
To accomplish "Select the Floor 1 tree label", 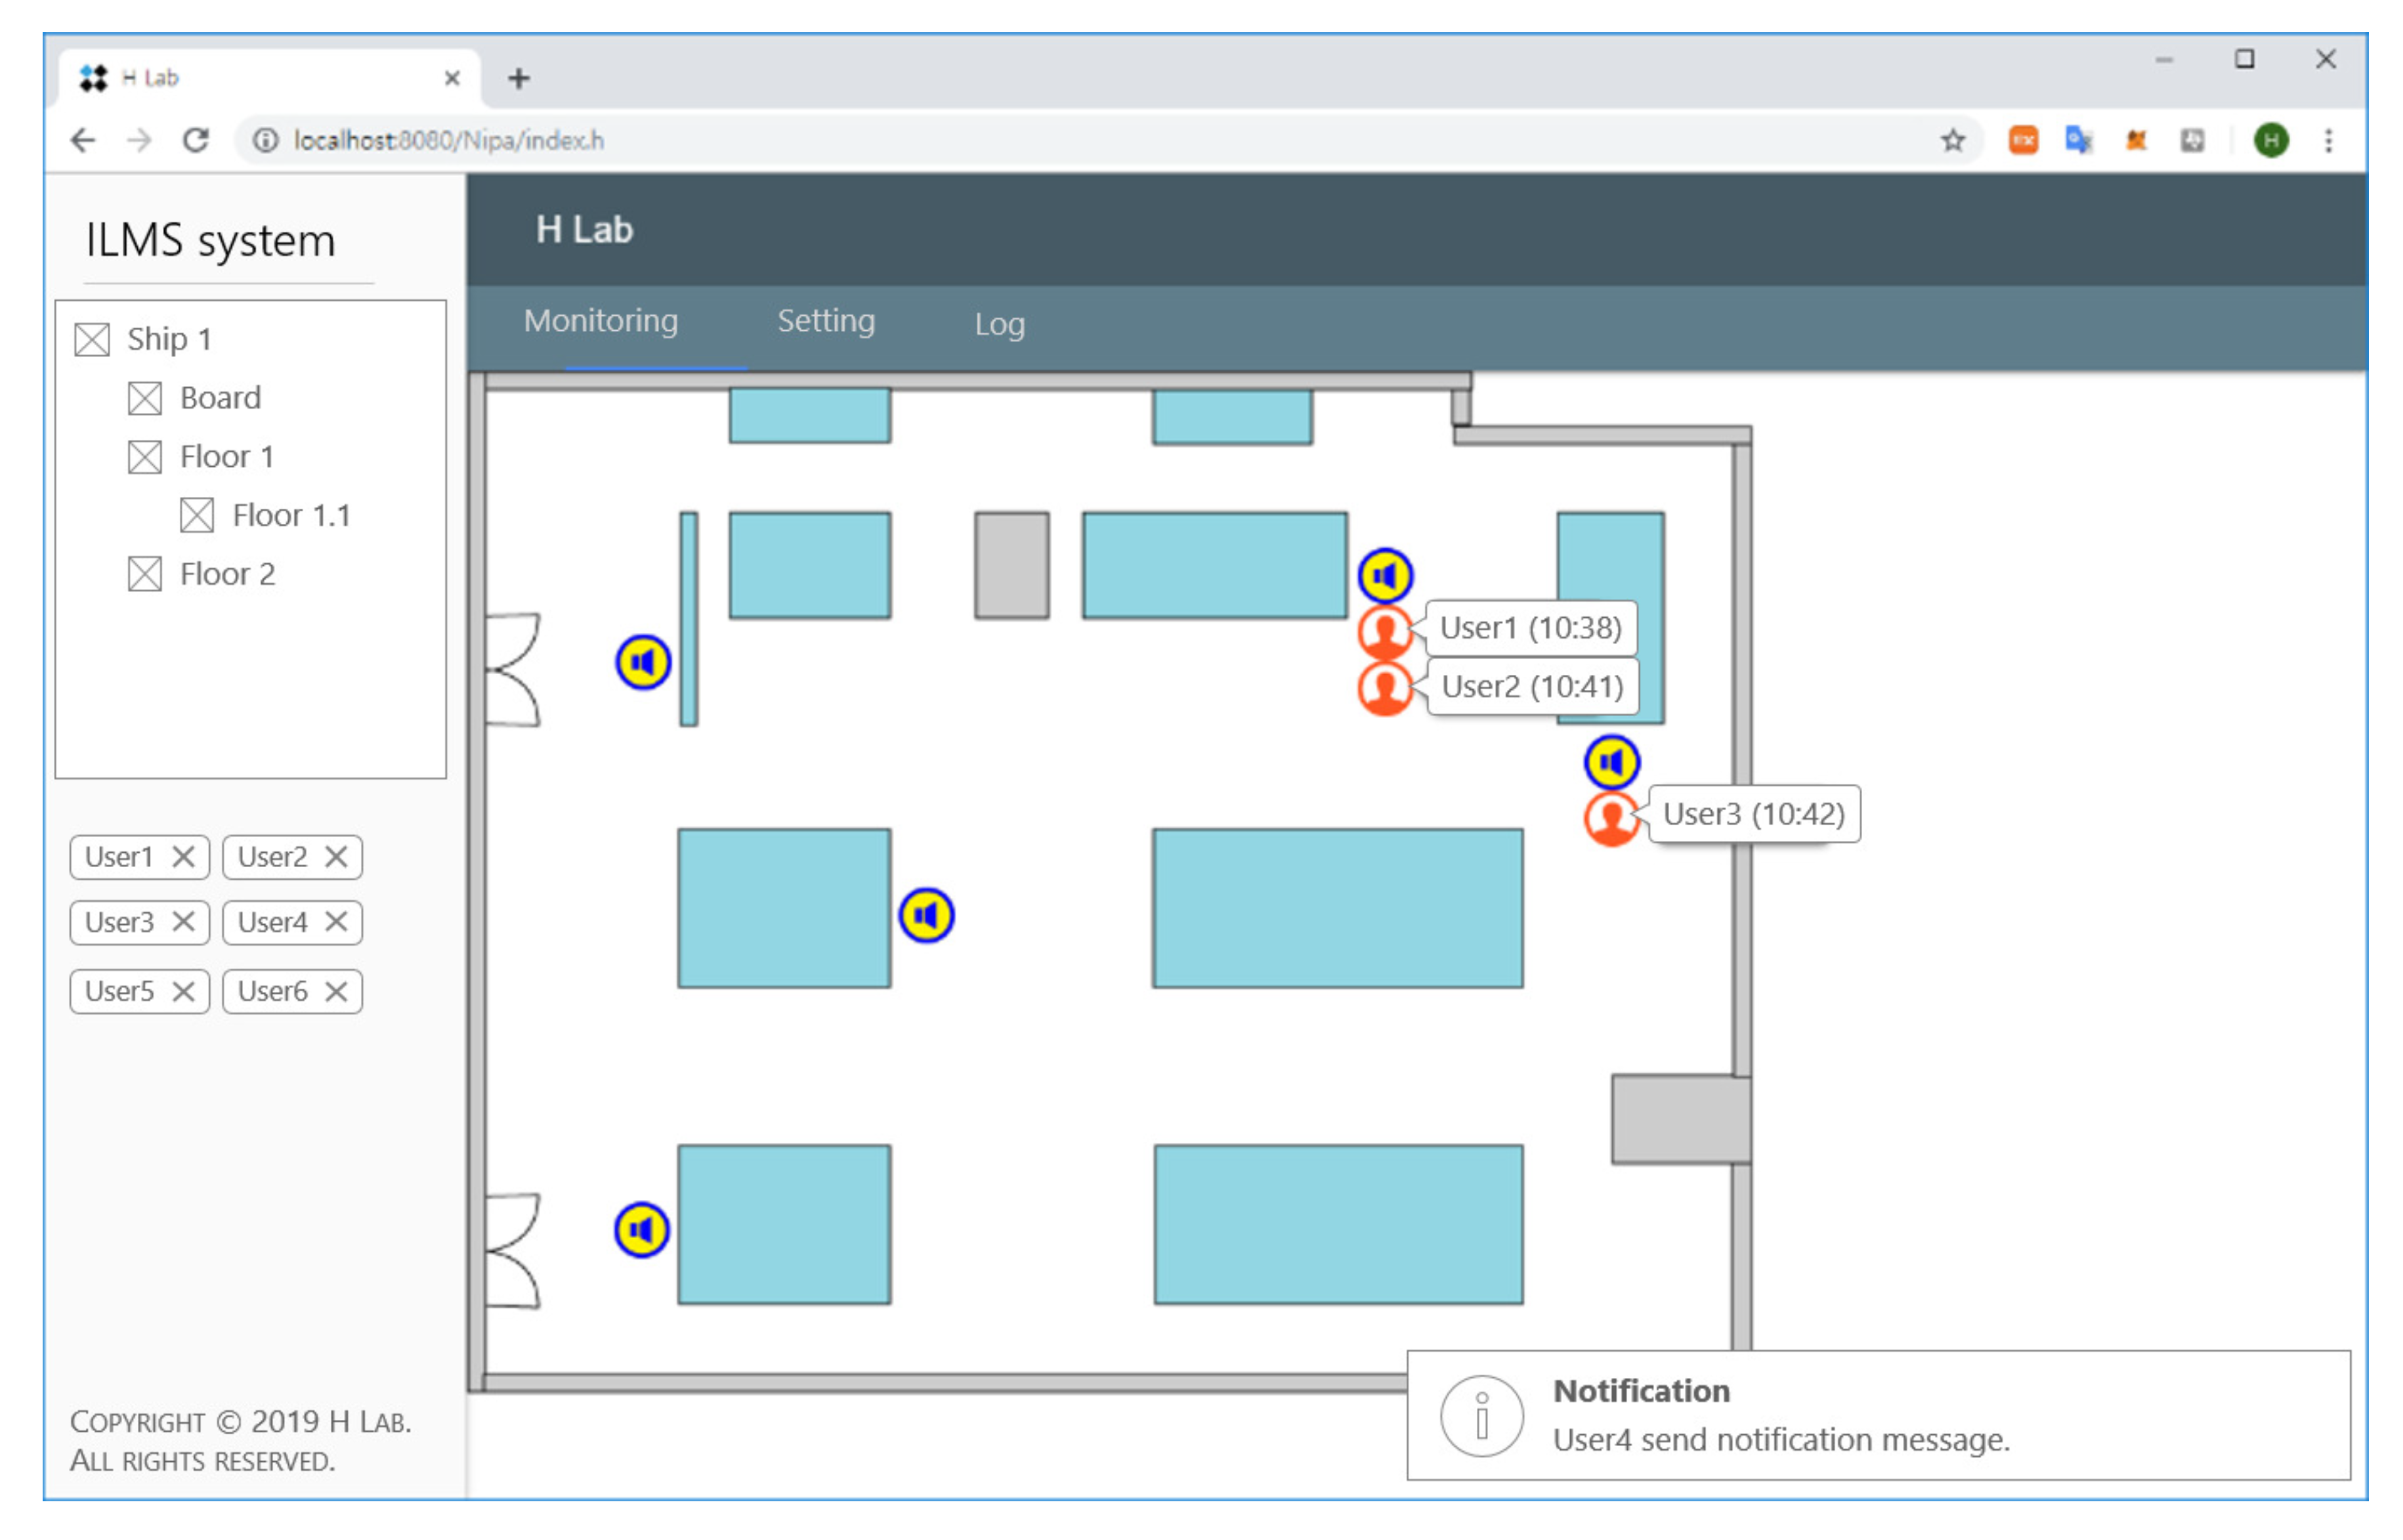I will coord(226,457).
